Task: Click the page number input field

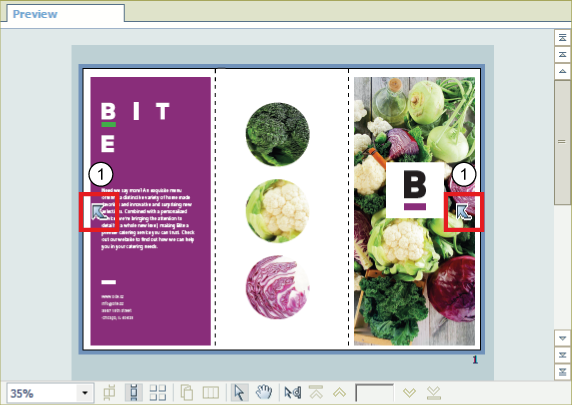Action: pos(375,393)
